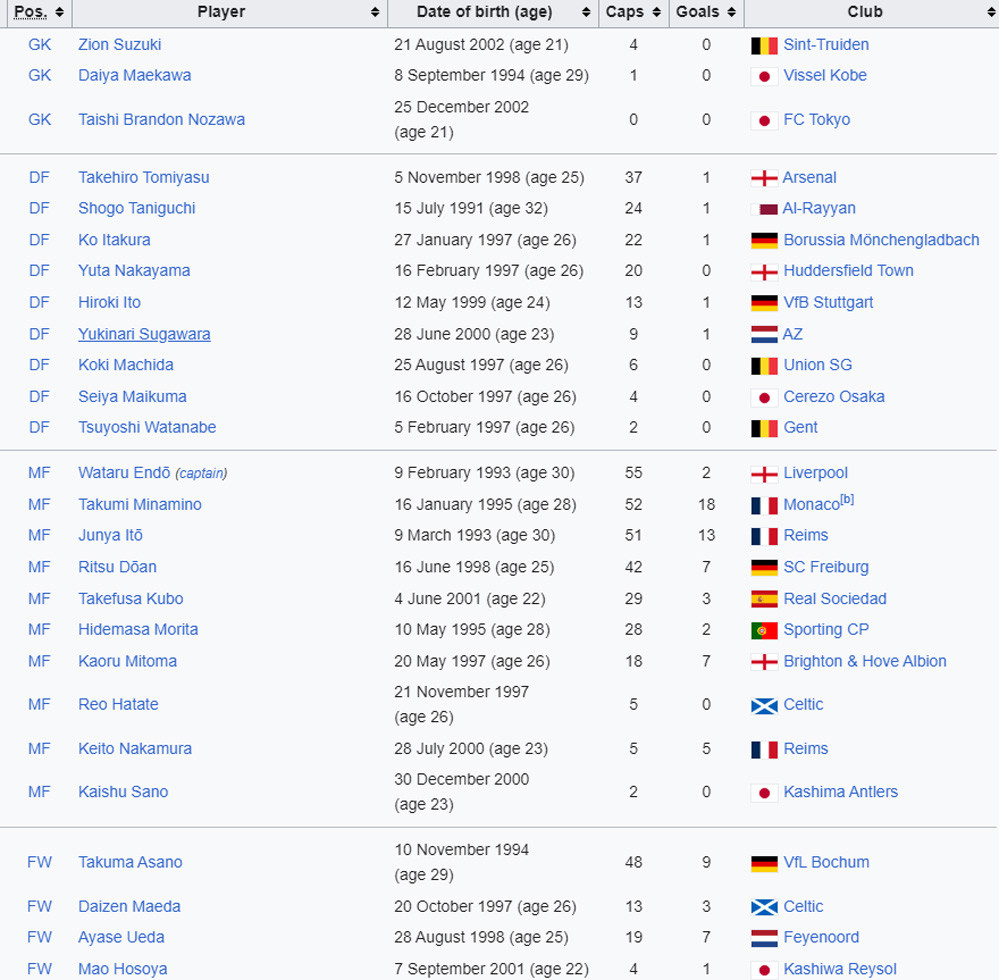Open Takehiro Tomiyasu player page
The width and height of the screenshot is (999, 980).
pyautogui.click(x=143, y=178)
